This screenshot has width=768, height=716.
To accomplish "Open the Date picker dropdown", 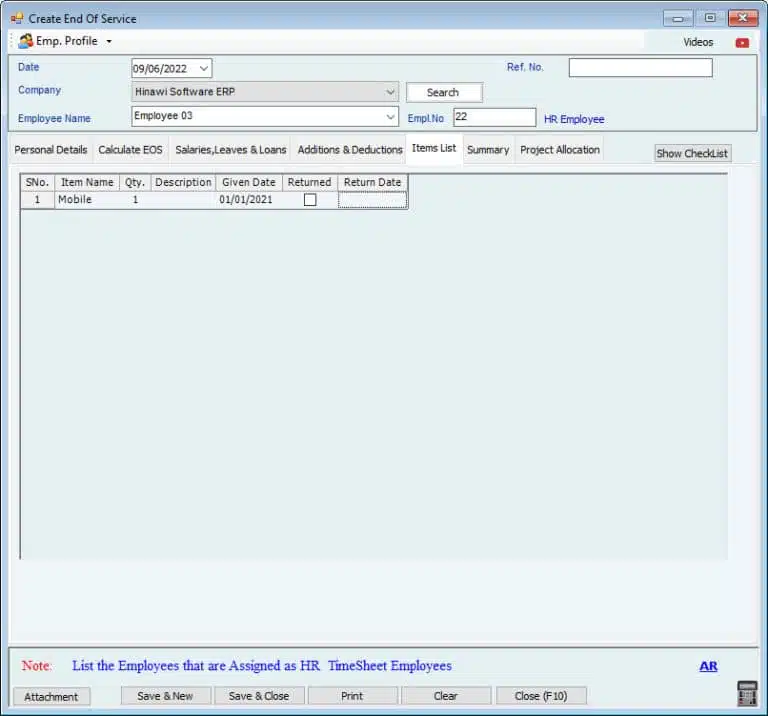I will [204, 68].
